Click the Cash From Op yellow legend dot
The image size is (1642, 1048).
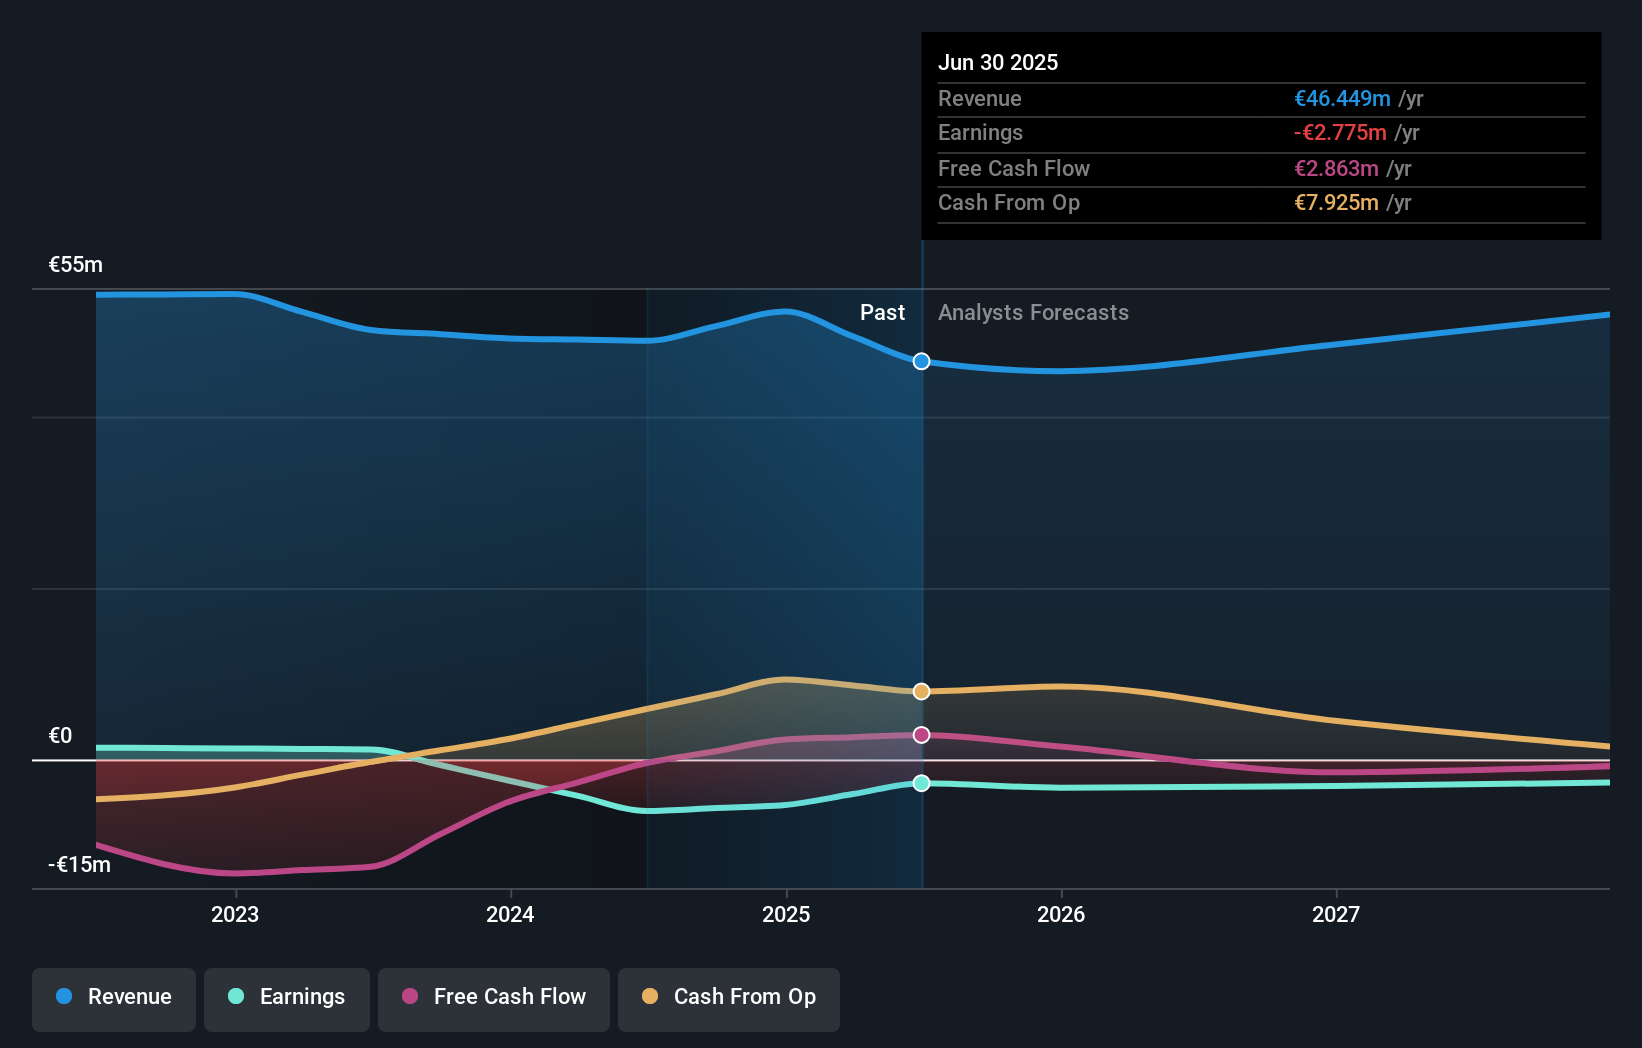point(649,997)
